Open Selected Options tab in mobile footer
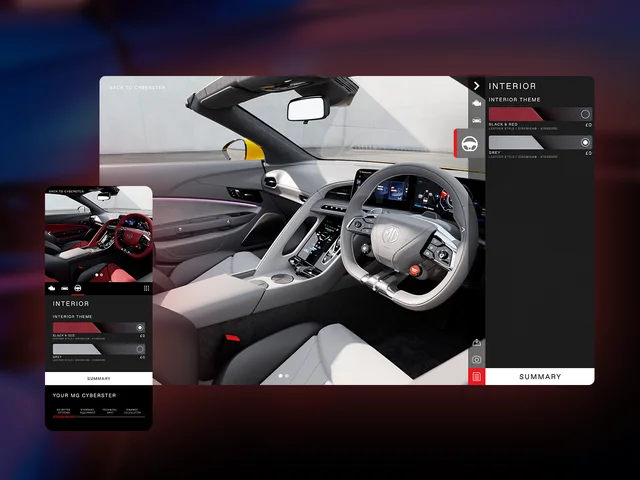Screen dimensions: 640x480 click(x=63, y=411)
